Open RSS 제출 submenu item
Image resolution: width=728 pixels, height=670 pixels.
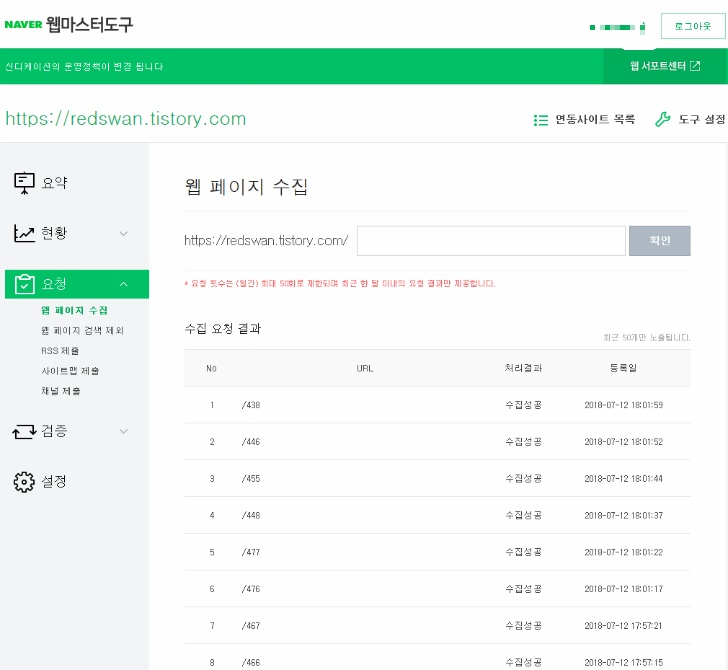pos(60,351)
